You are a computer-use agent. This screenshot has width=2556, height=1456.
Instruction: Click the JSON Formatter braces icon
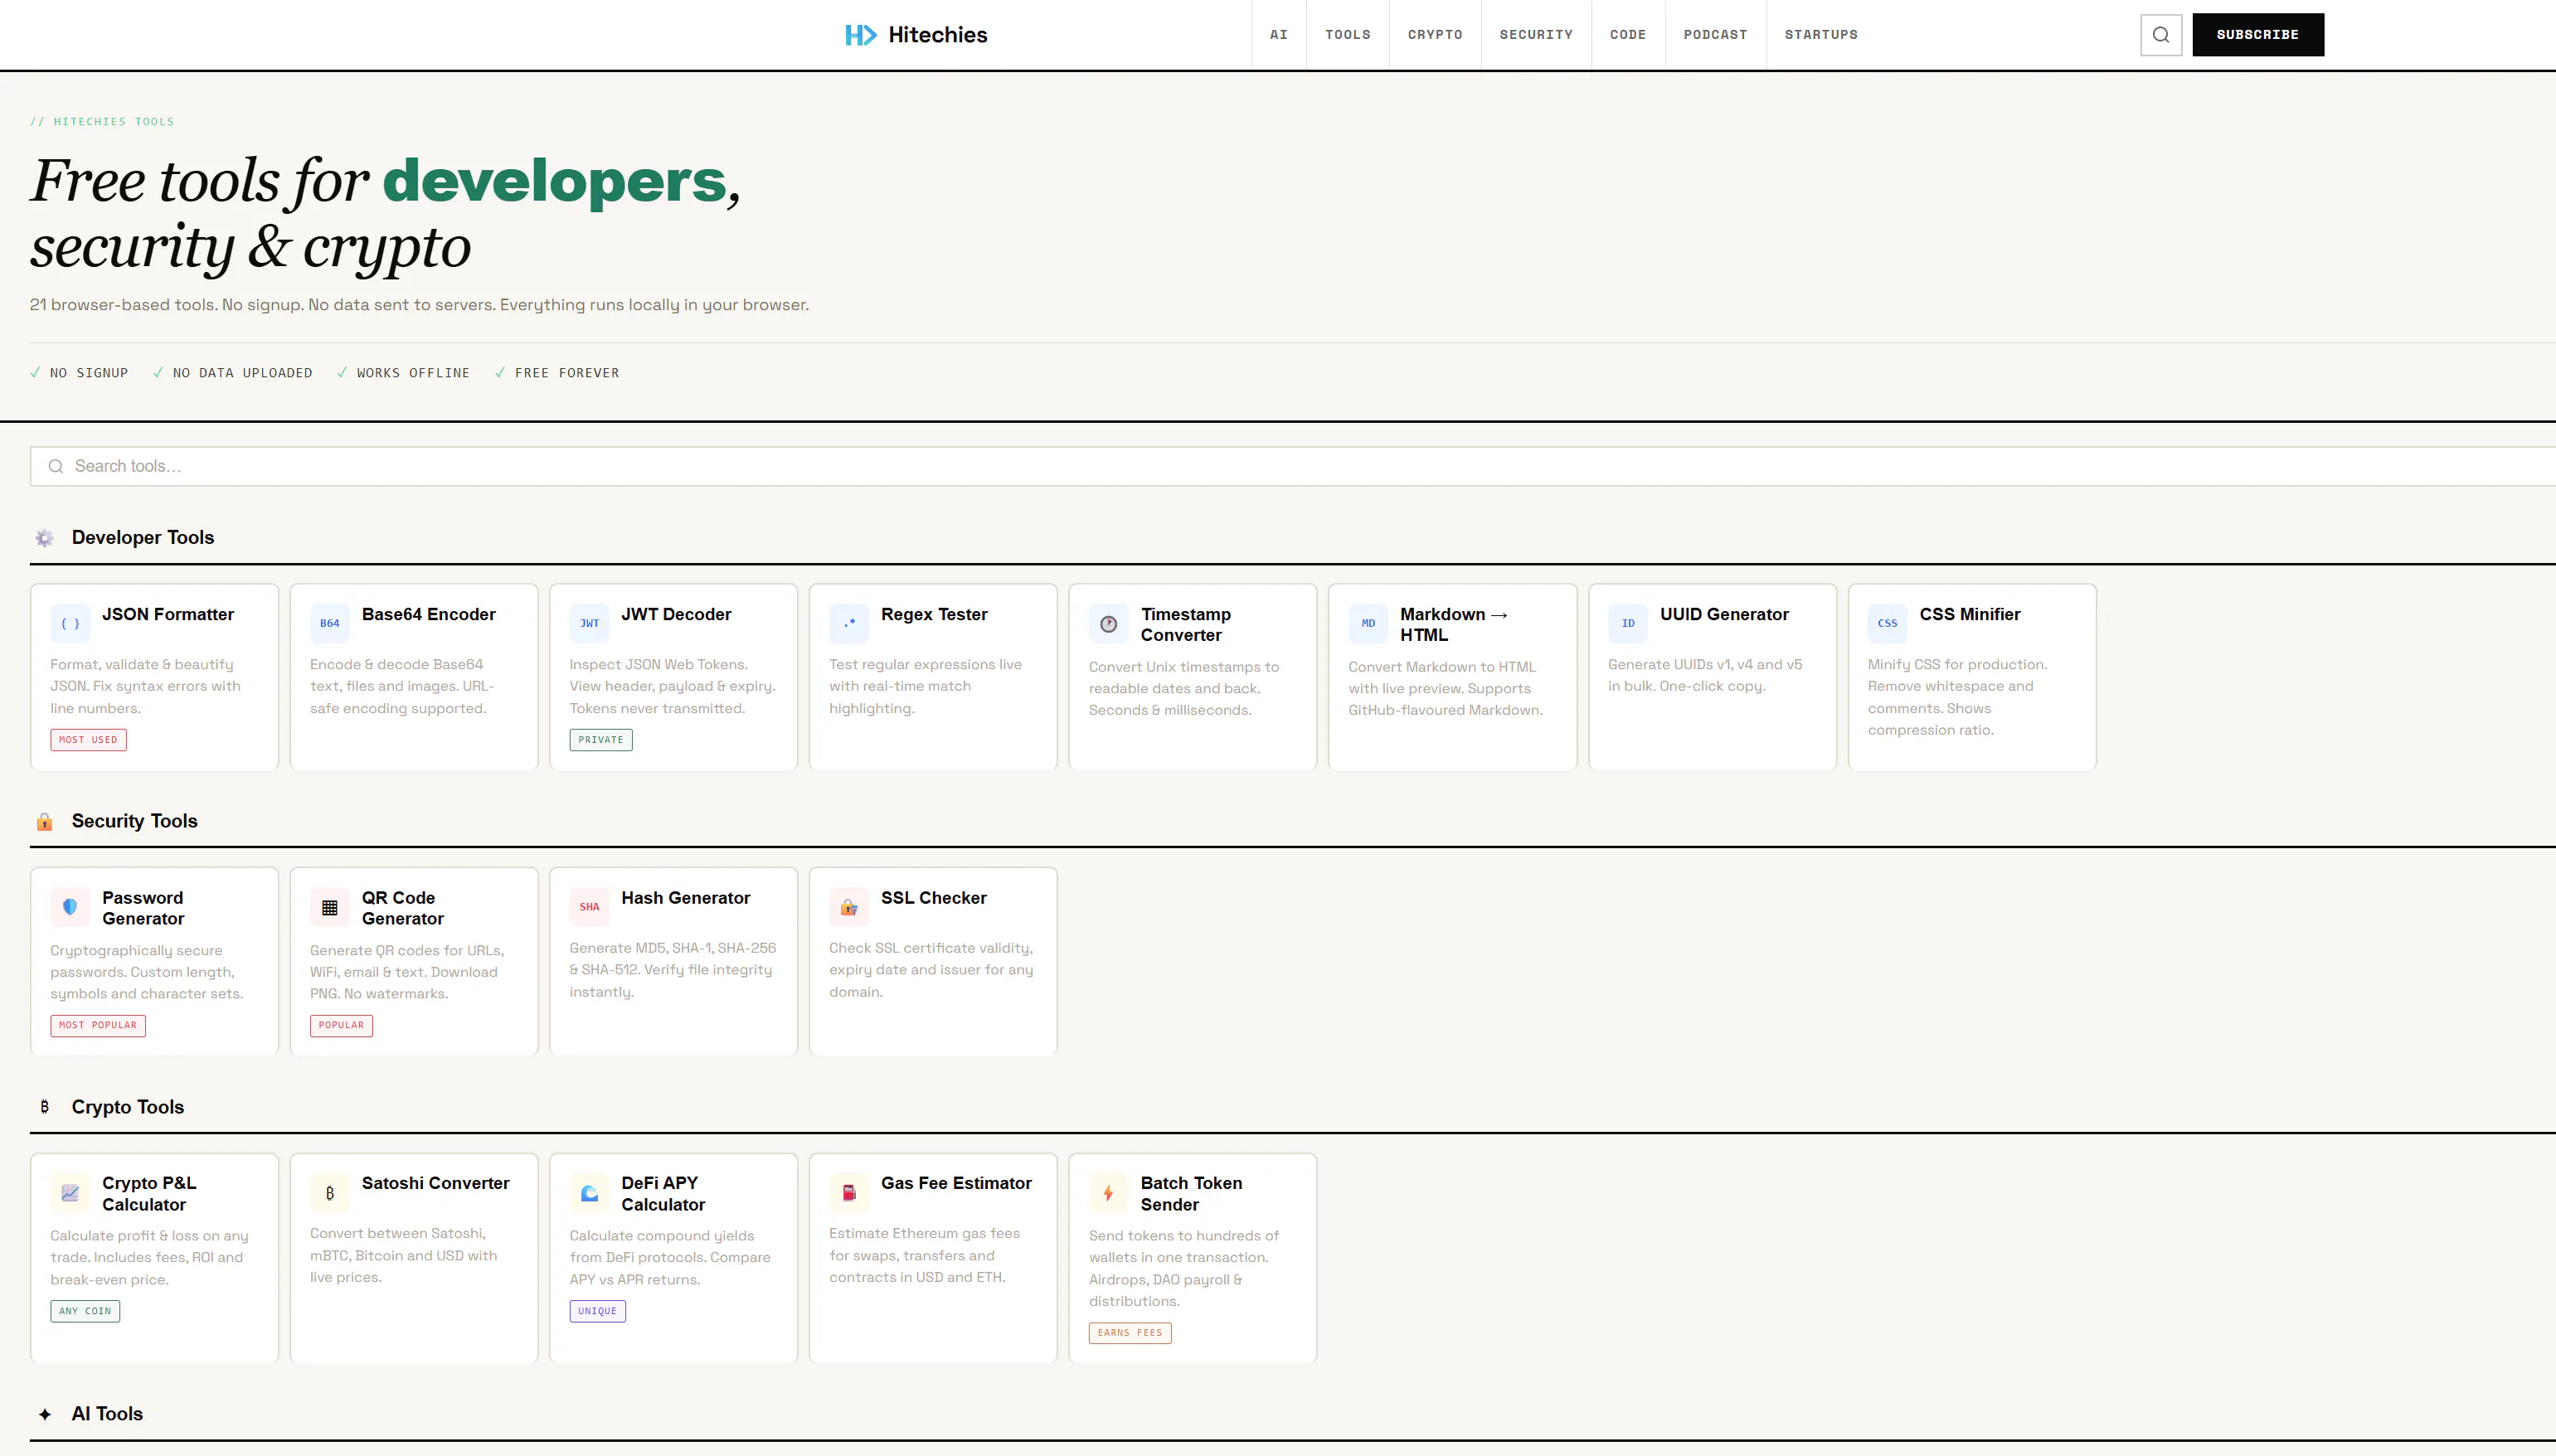[70, 623]
